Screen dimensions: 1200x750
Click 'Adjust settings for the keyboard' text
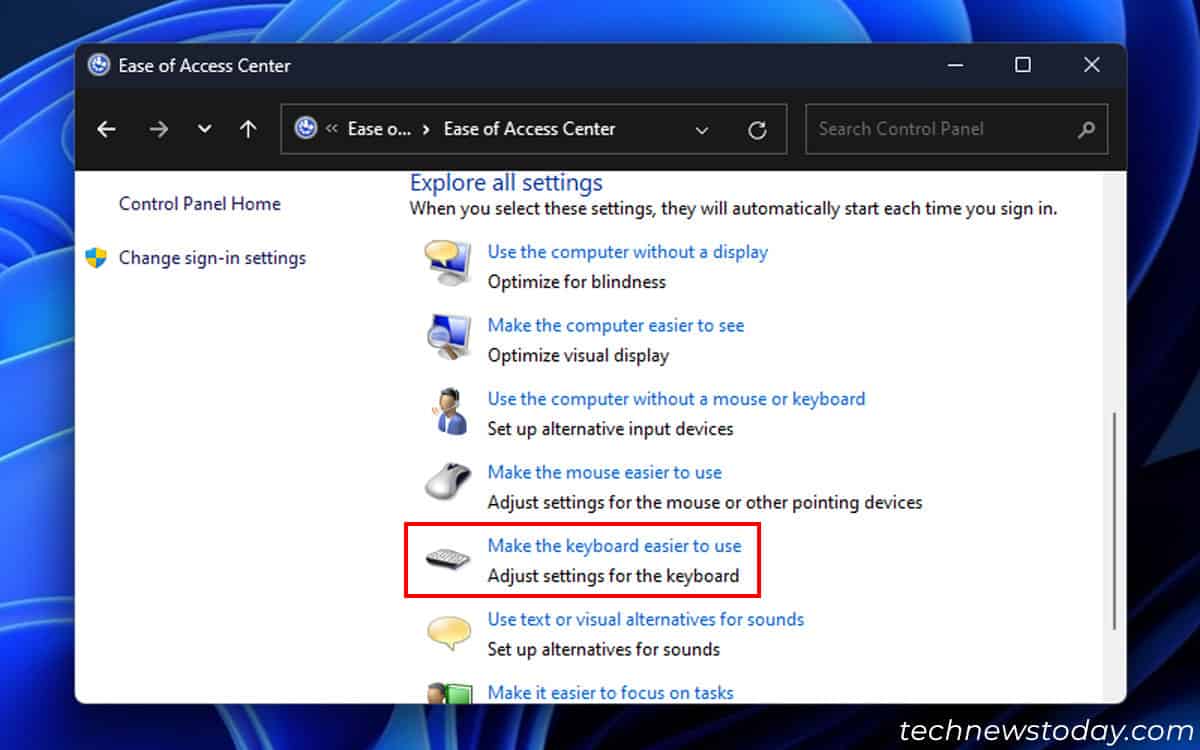coord(613,576)
